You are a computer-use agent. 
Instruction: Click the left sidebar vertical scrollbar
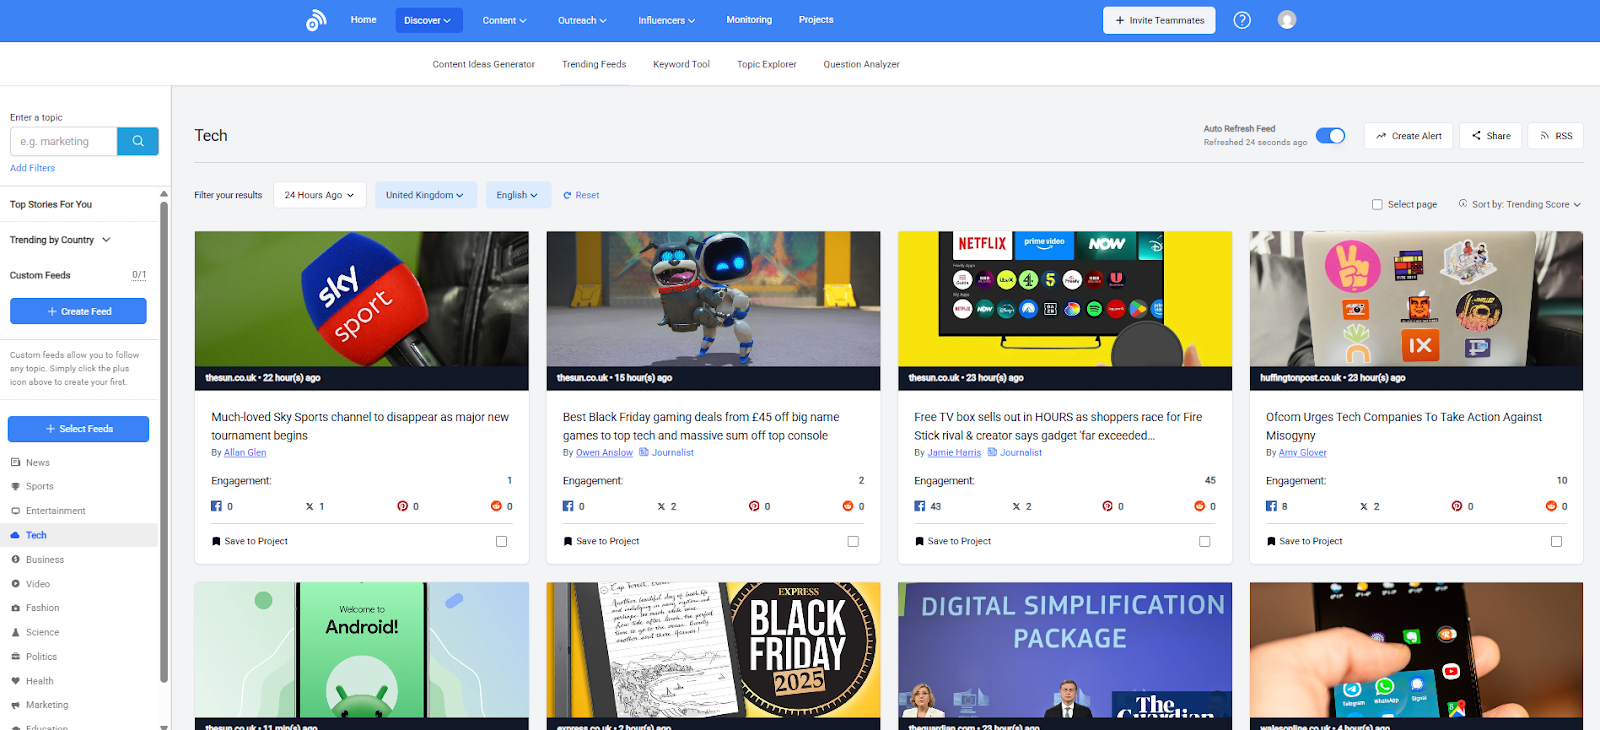pyautogui.click(x=164, y=440)
